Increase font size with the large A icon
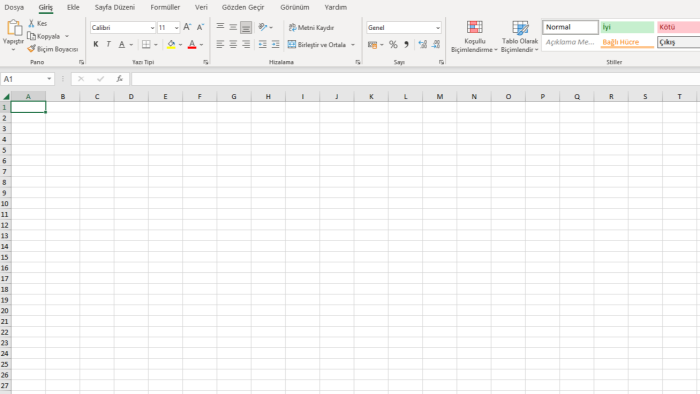The width and height of the screenshot is (700, 394). [187, 27]
